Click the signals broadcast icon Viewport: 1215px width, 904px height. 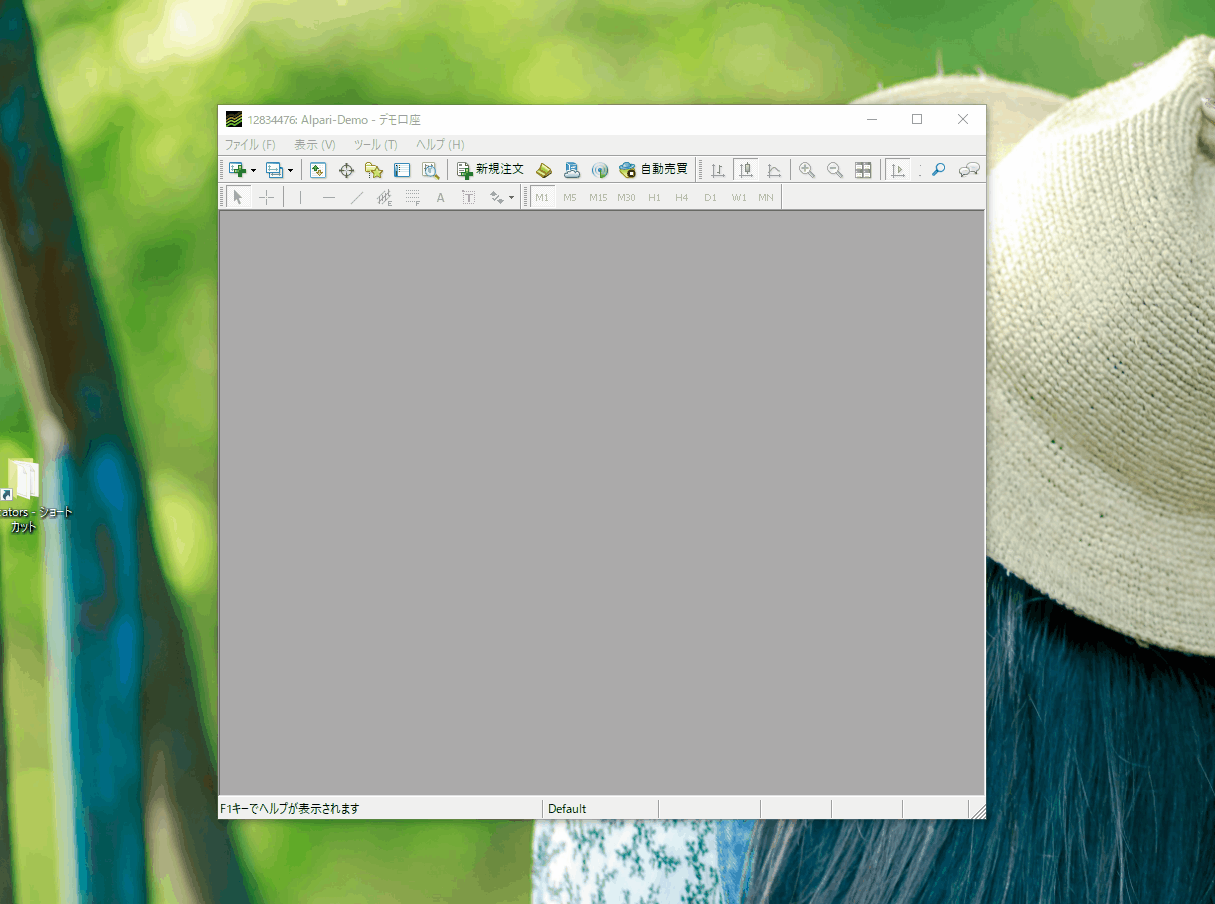(600, 170)
